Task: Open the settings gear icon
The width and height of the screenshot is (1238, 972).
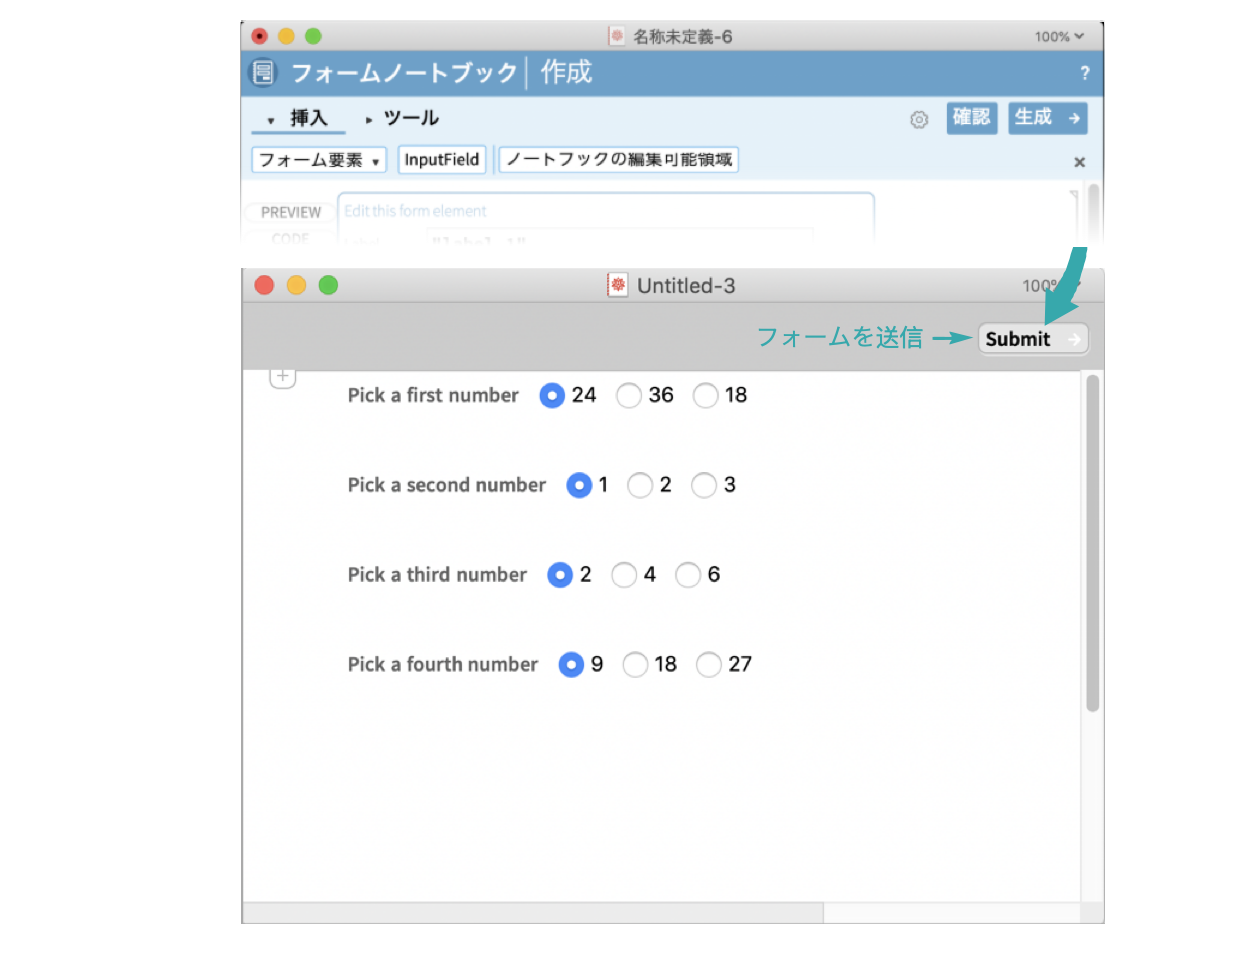Action: 919,120
